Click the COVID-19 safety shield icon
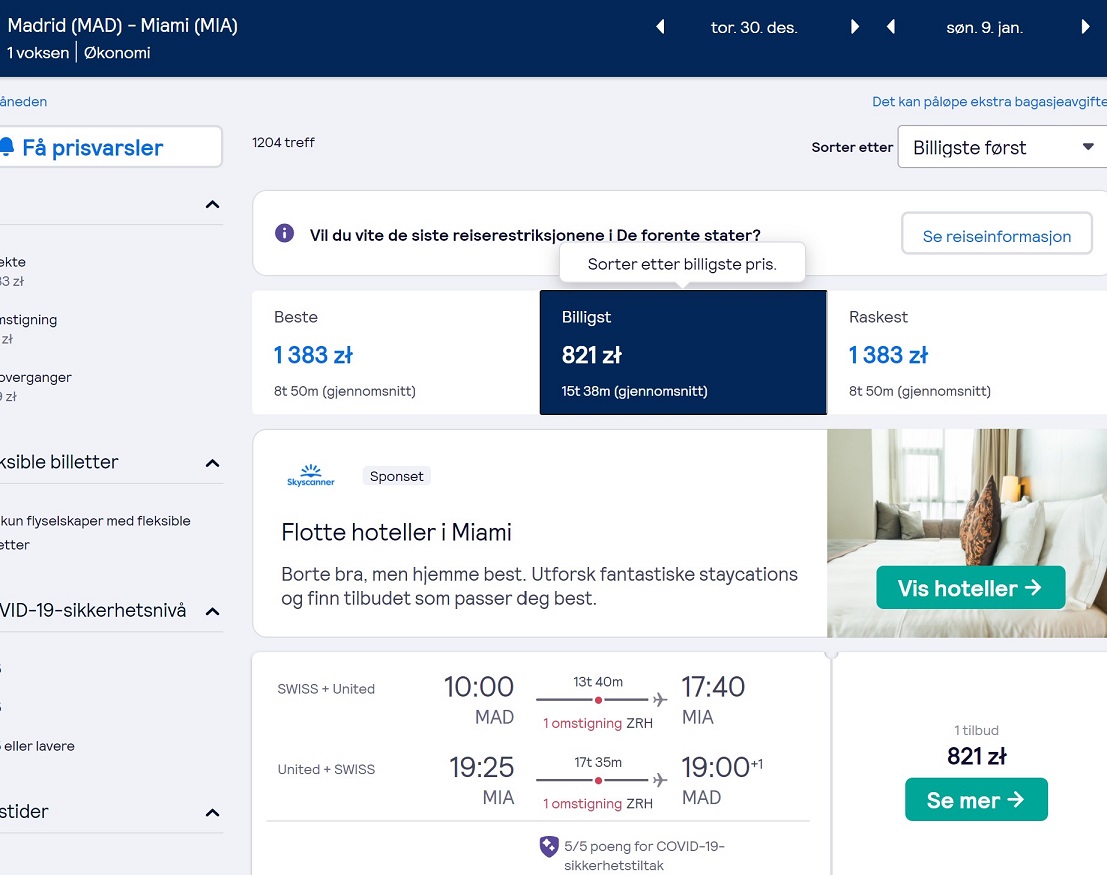Image resolution: width=1107 pixels, height=875 pixels. pos(549,846)
